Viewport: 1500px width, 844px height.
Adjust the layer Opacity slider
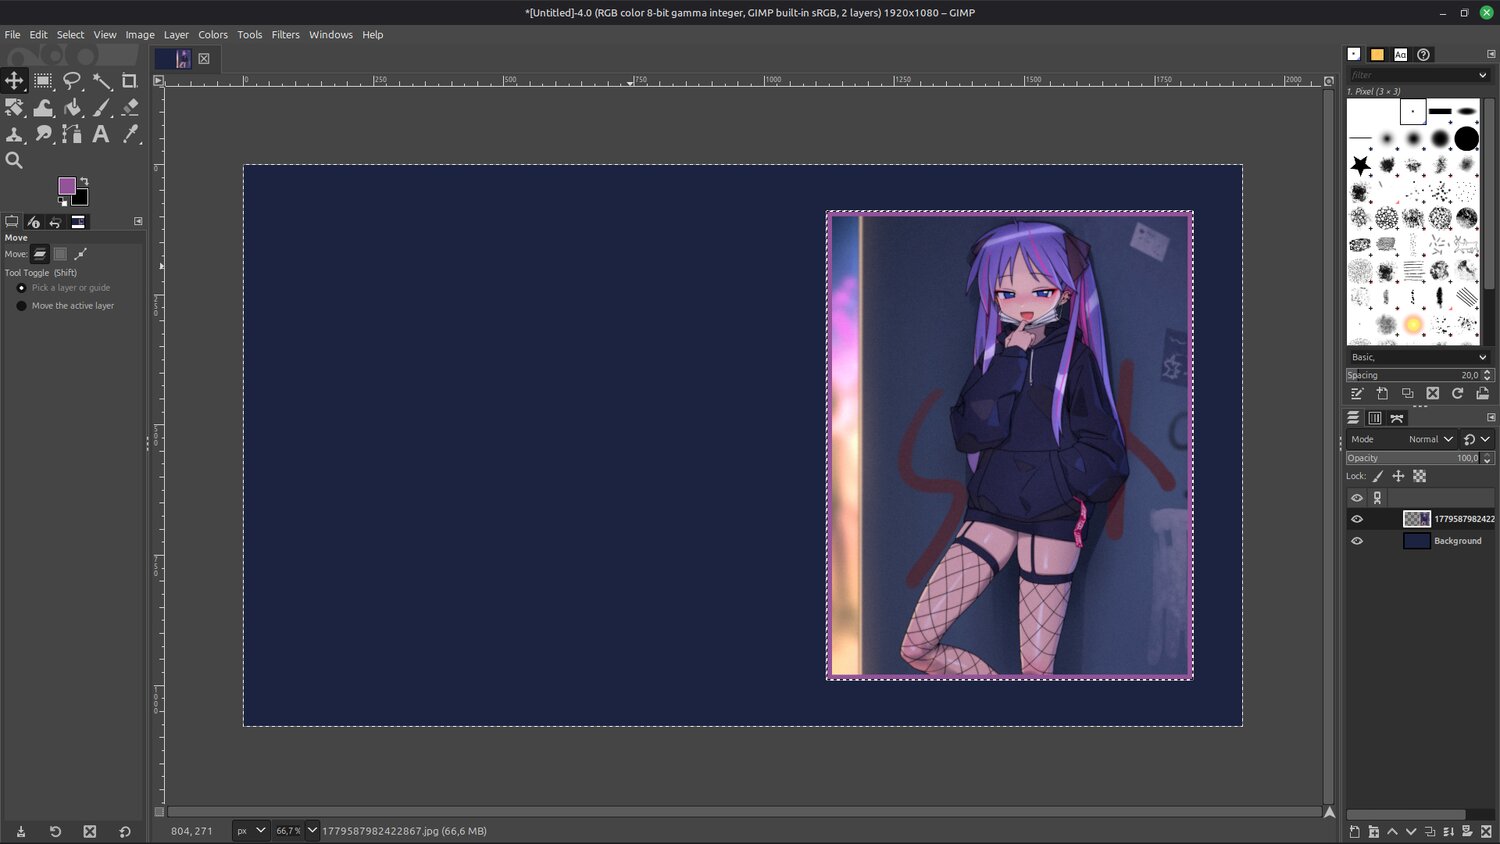pyautogui.click(x=1413, y=458)
